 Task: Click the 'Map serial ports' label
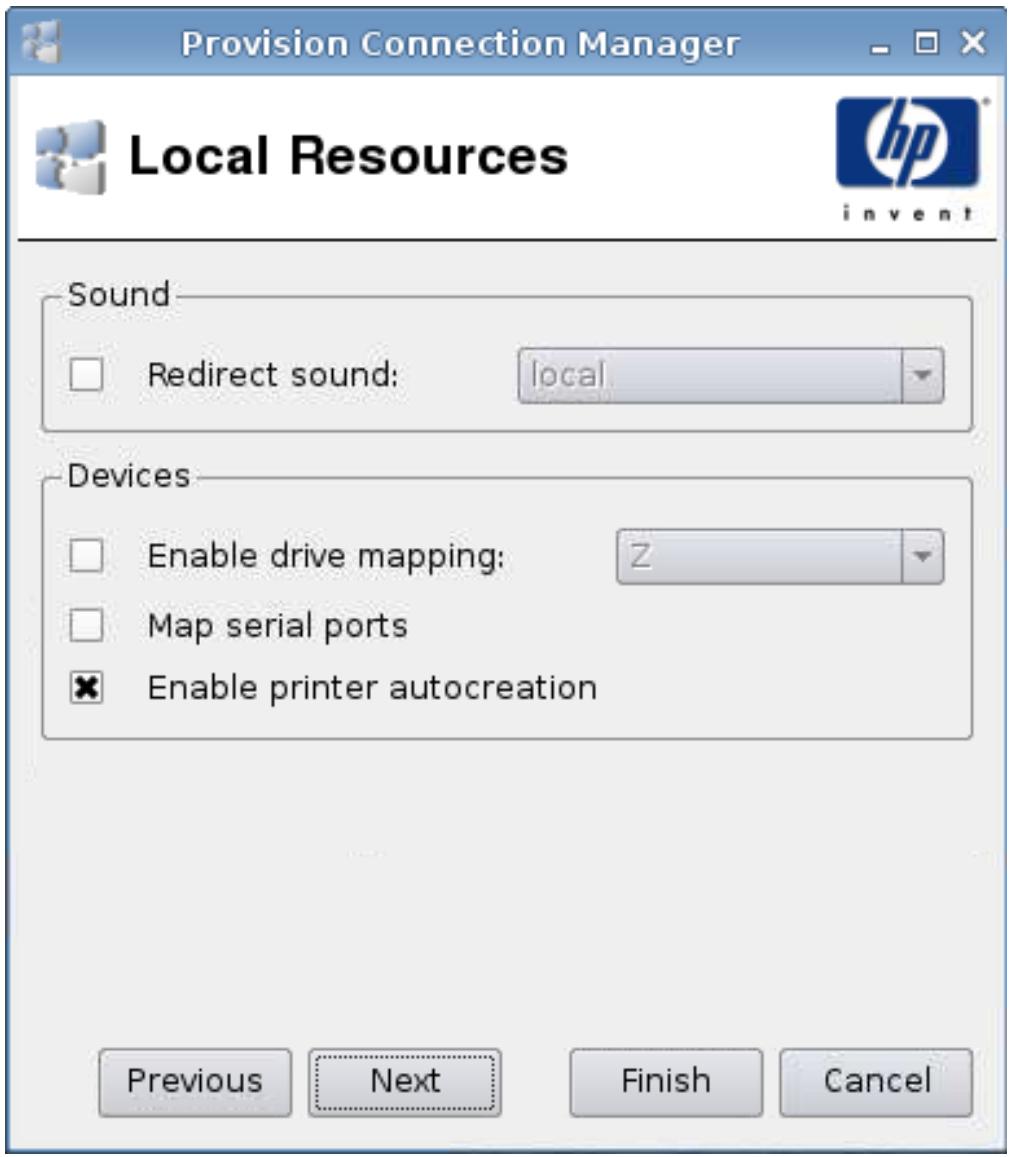[x=278, y=626]
